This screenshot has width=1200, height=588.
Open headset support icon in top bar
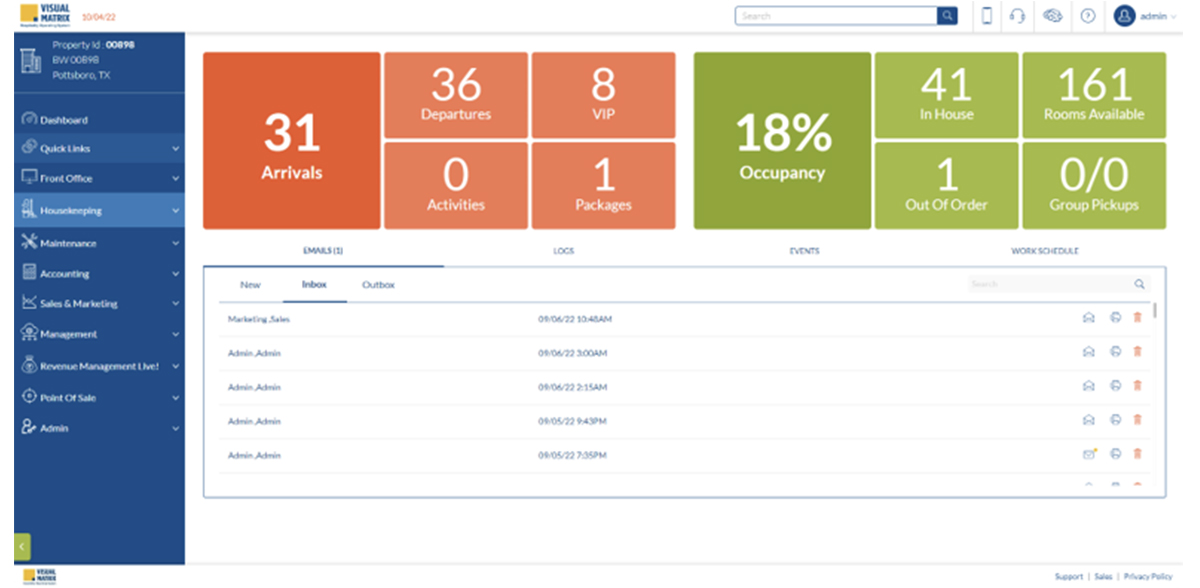click(1018, 16)
